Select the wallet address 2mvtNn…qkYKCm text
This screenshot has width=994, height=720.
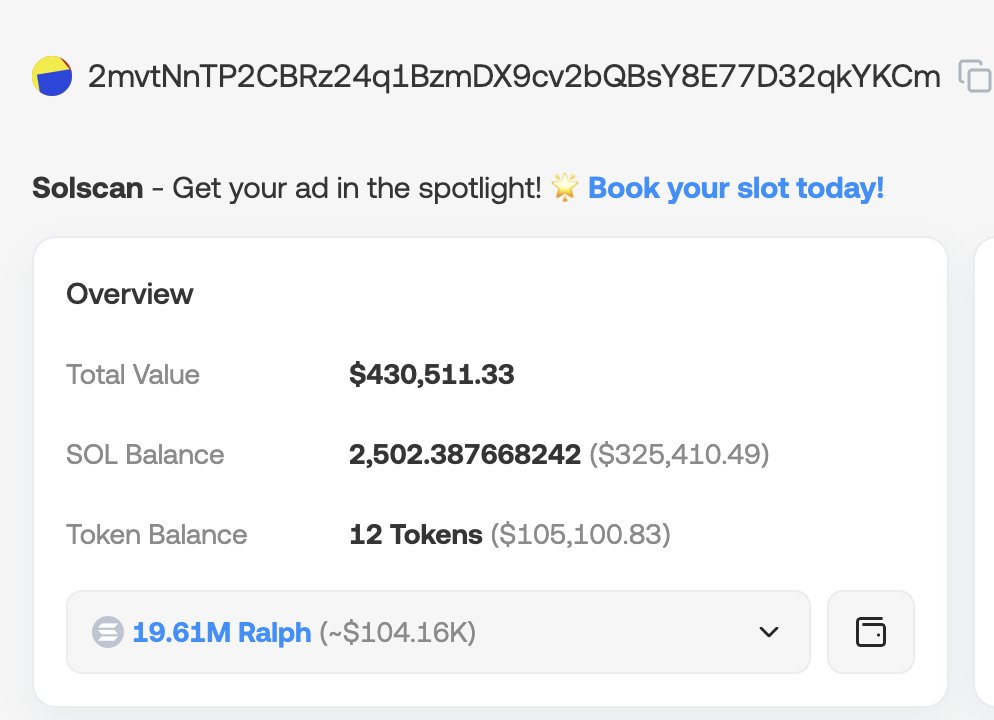click(514, 77)
